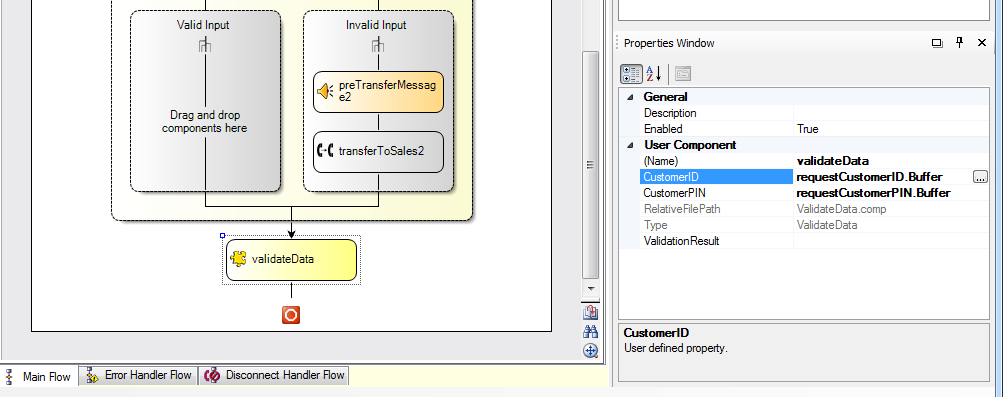Image resolution: width=1003 pixels, height=397 pixels.
Task: Click the binoculars find icon
Action: pyautogui.click(x=590, y=332)
